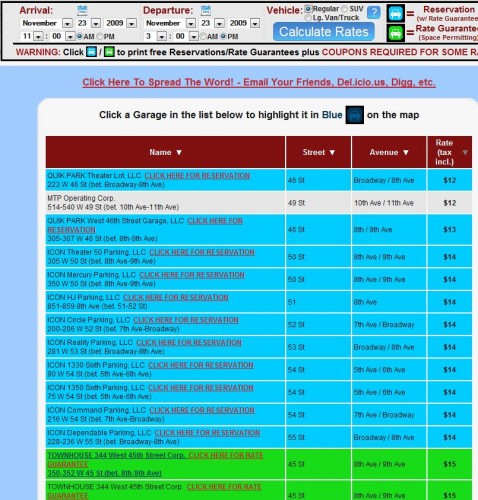Click the green Rate Guarantee car icon in legend
The height and width of the screenshot is (500, 478).
(396, 33)
